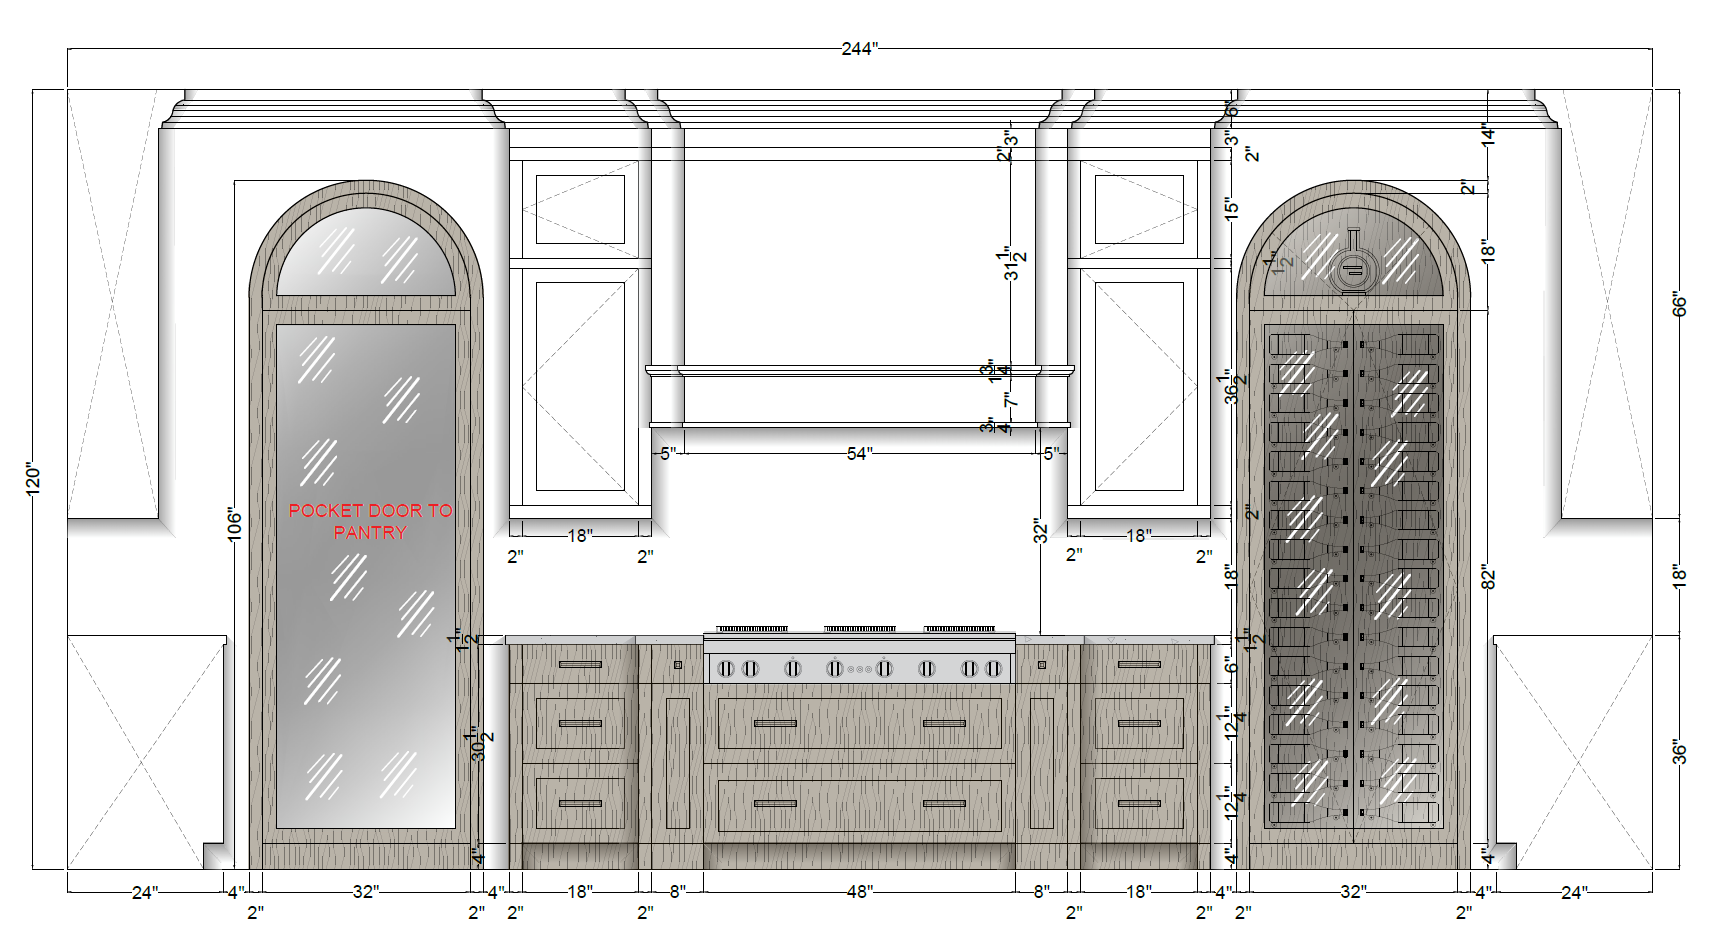Click the small square outlet left of range

[678, 665]
